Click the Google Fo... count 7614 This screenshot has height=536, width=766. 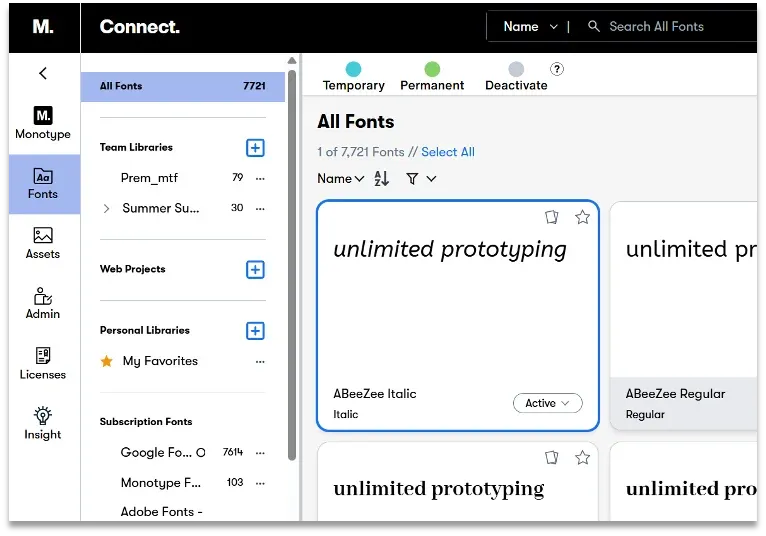[x=233, y=452]
